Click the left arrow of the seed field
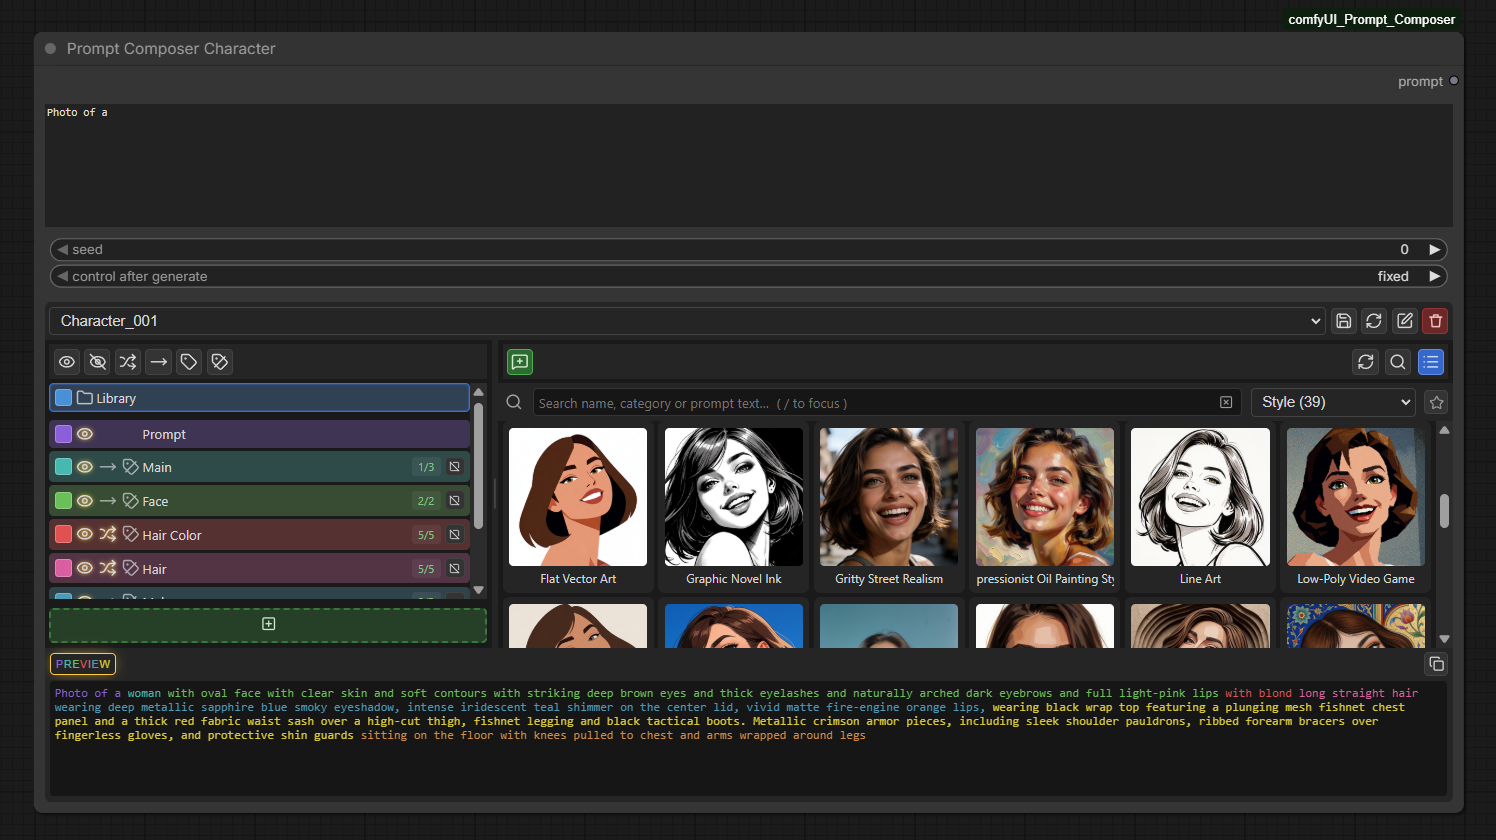This screenshot has width=1496, height=840. coord(63,249)
